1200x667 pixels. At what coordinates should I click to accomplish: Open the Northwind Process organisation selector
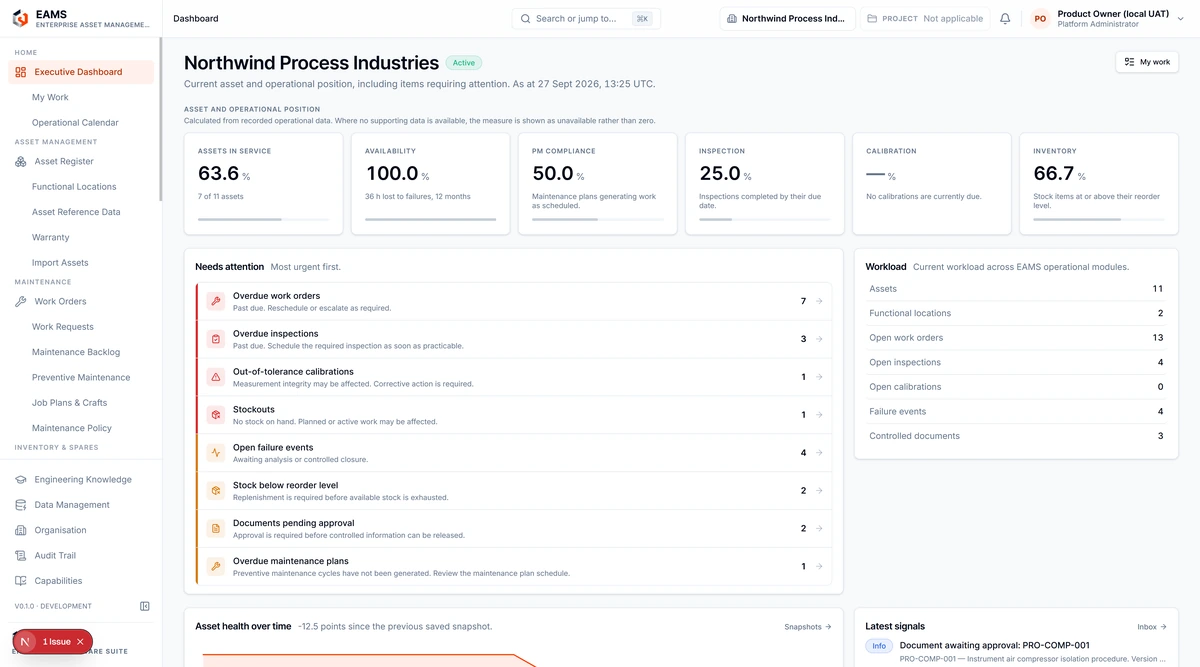pos(787,18)
